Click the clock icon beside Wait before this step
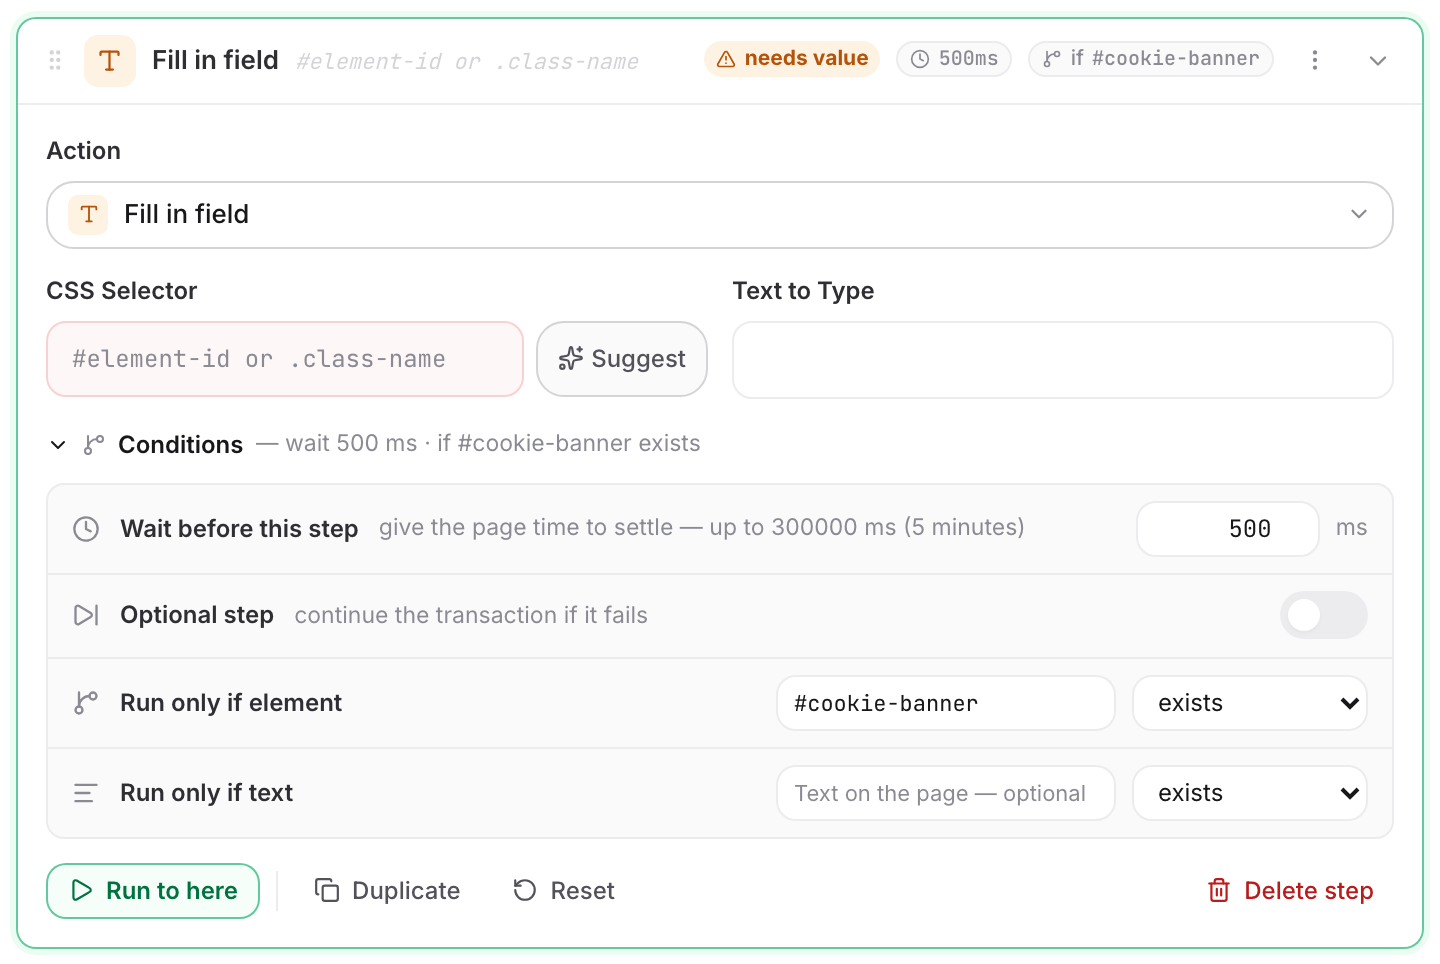The height and width of the screenshot is (964, 1440). 86,529
